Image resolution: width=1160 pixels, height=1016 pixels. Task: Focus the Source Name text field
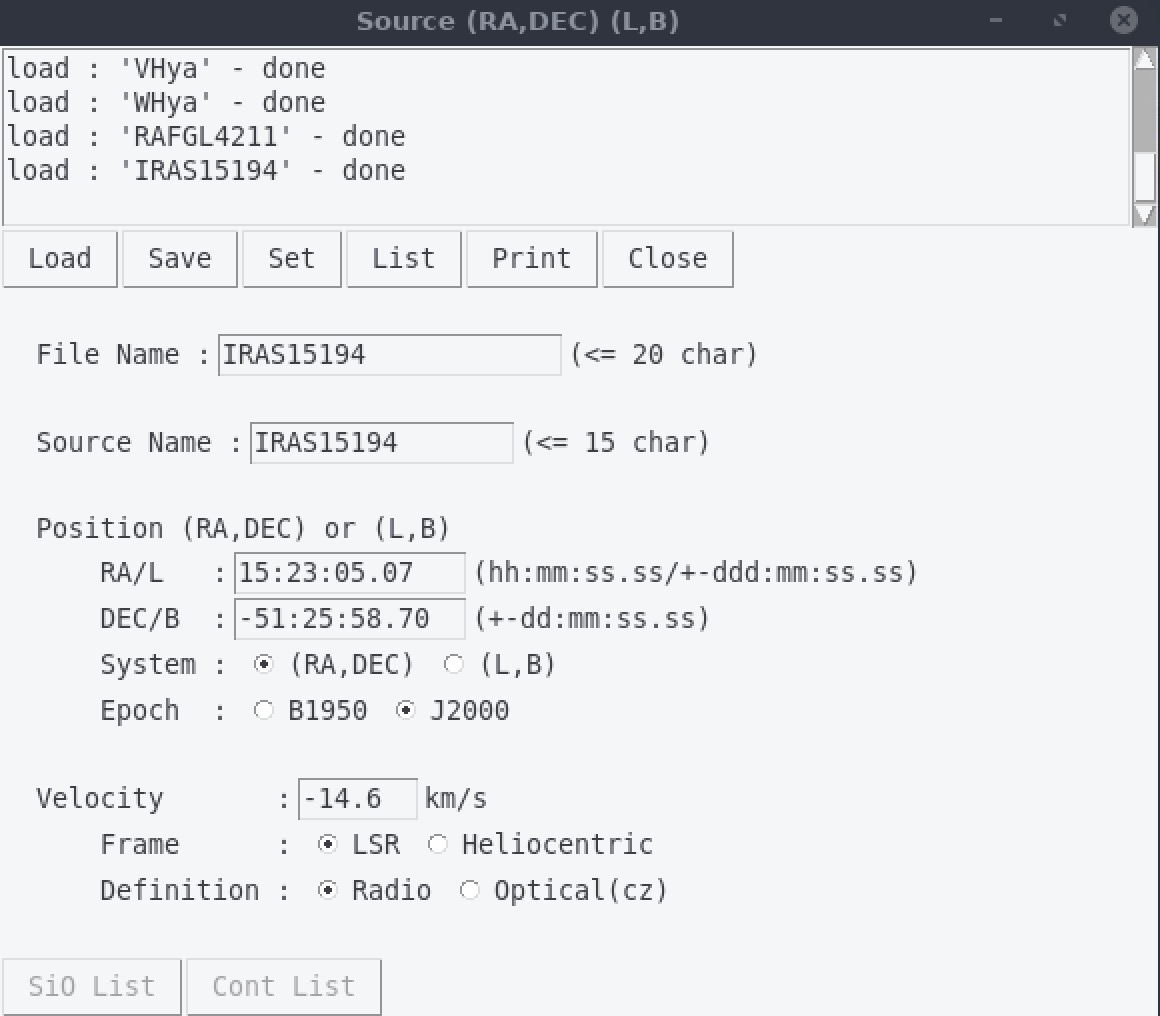tap(381, 443)
